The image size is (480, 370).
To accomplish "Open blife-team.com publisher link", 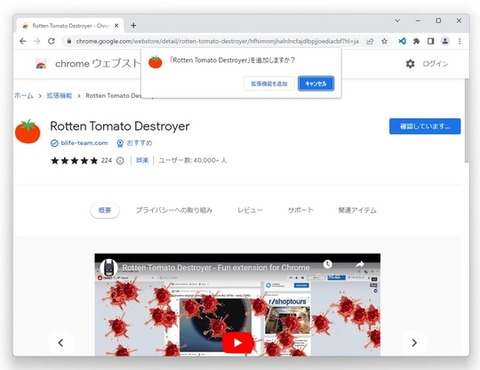I will tap(84, 143).
